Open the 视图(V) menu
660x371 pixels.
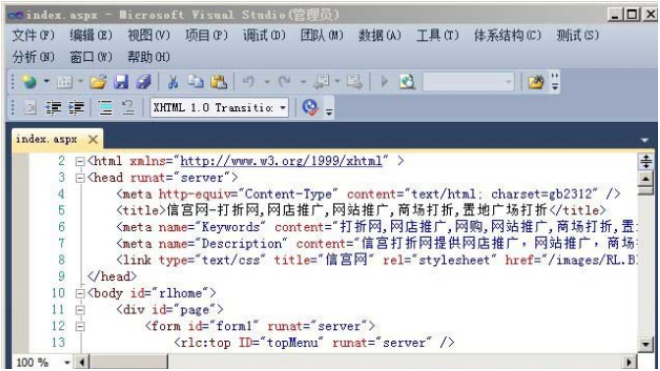click(149, 35)
